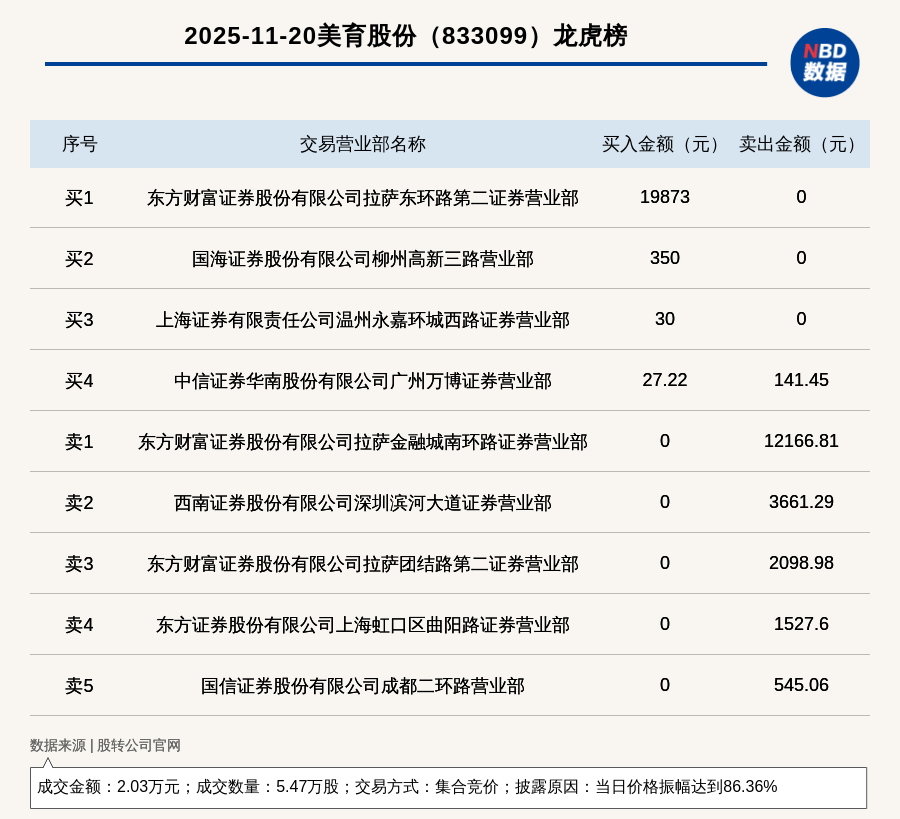
Task: Click 中信证券华南广州万博证券营业部 name
Action: (362, 381)
